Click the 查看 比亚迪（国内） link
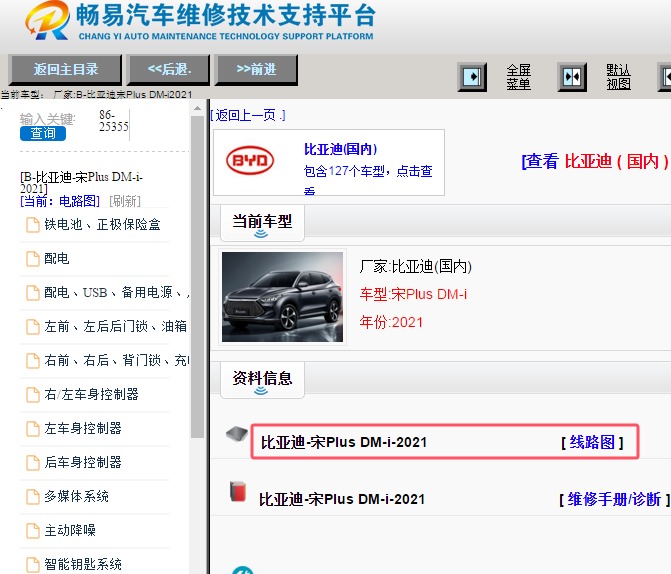 pyautogui.click(x=596, y=161)
